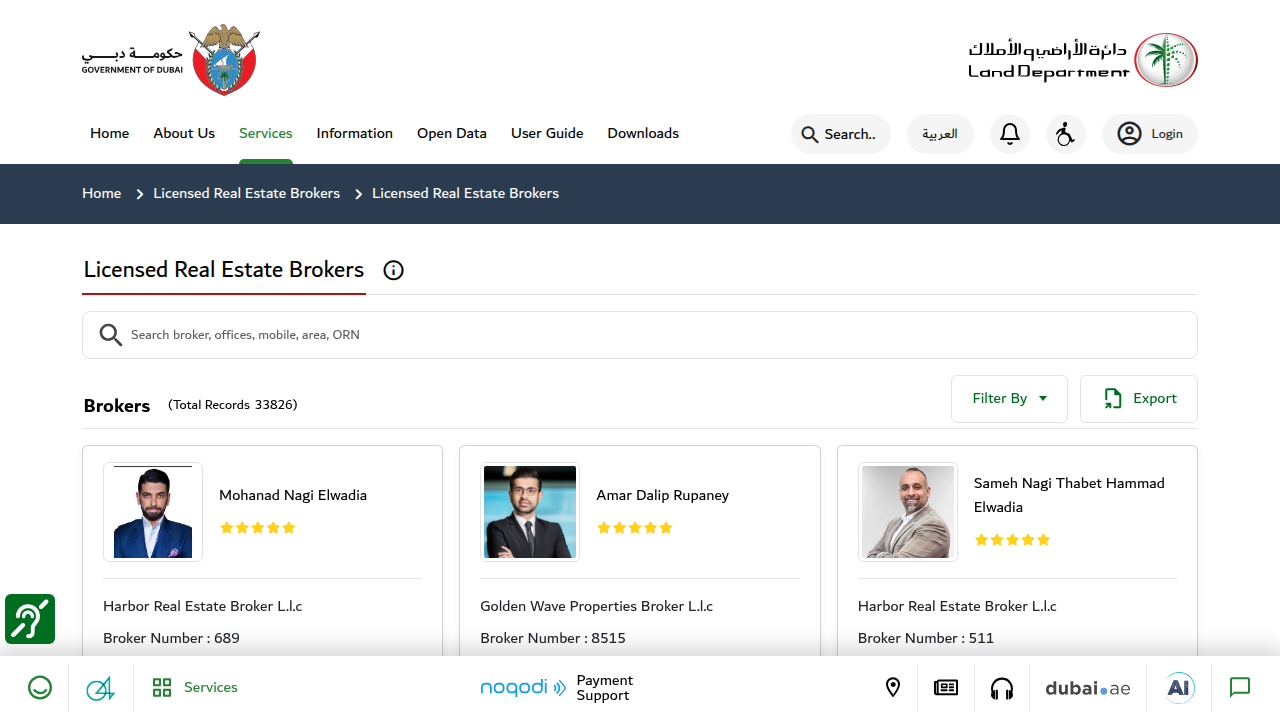Viewport: 1280px width, 720px height.
Task: Open the sign language hearing assistance widget
Action: coord(30,619)
